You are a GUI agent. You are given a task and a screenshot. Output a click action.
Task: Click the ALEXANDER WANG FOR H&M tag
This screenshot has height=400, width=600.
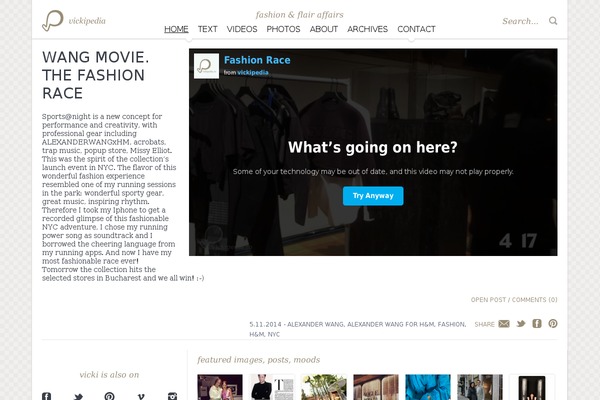[390, 324]
